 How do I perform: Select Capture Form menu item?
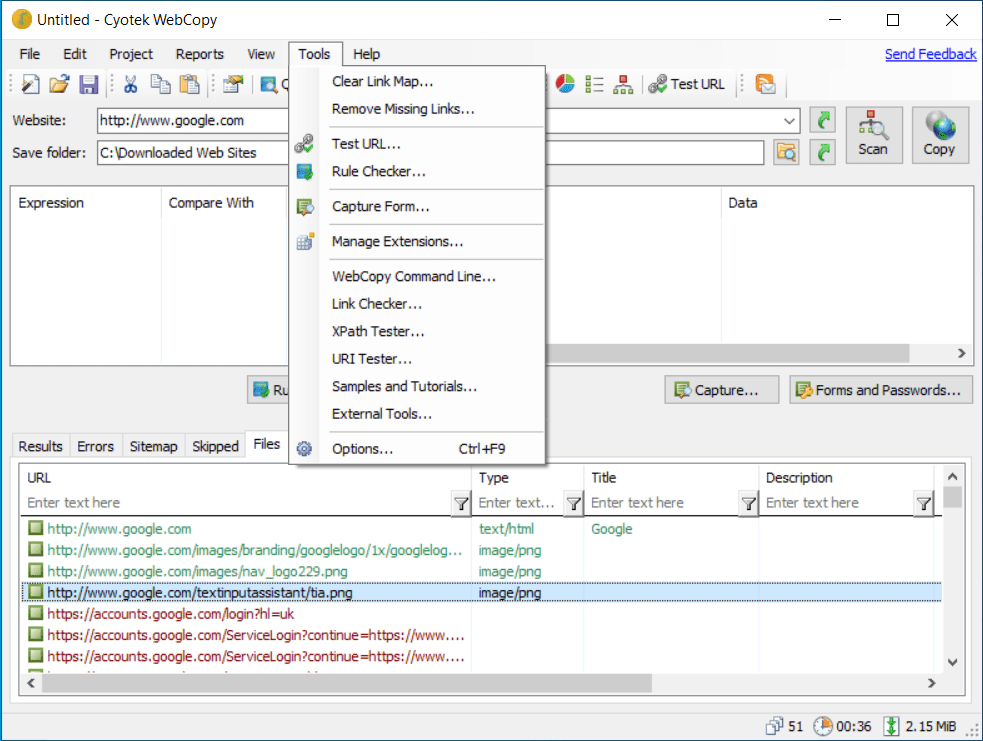click(x=417, y=207)
